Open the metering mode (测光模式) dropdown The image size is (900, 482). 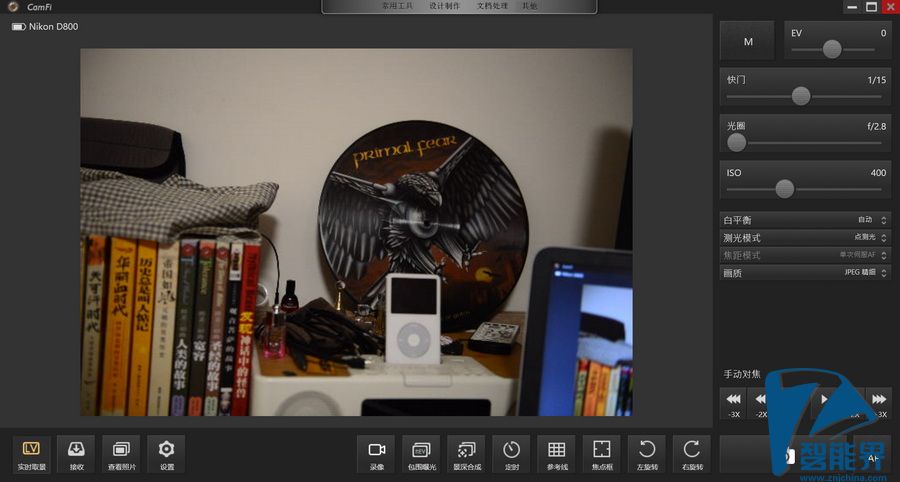pos(805,237)
